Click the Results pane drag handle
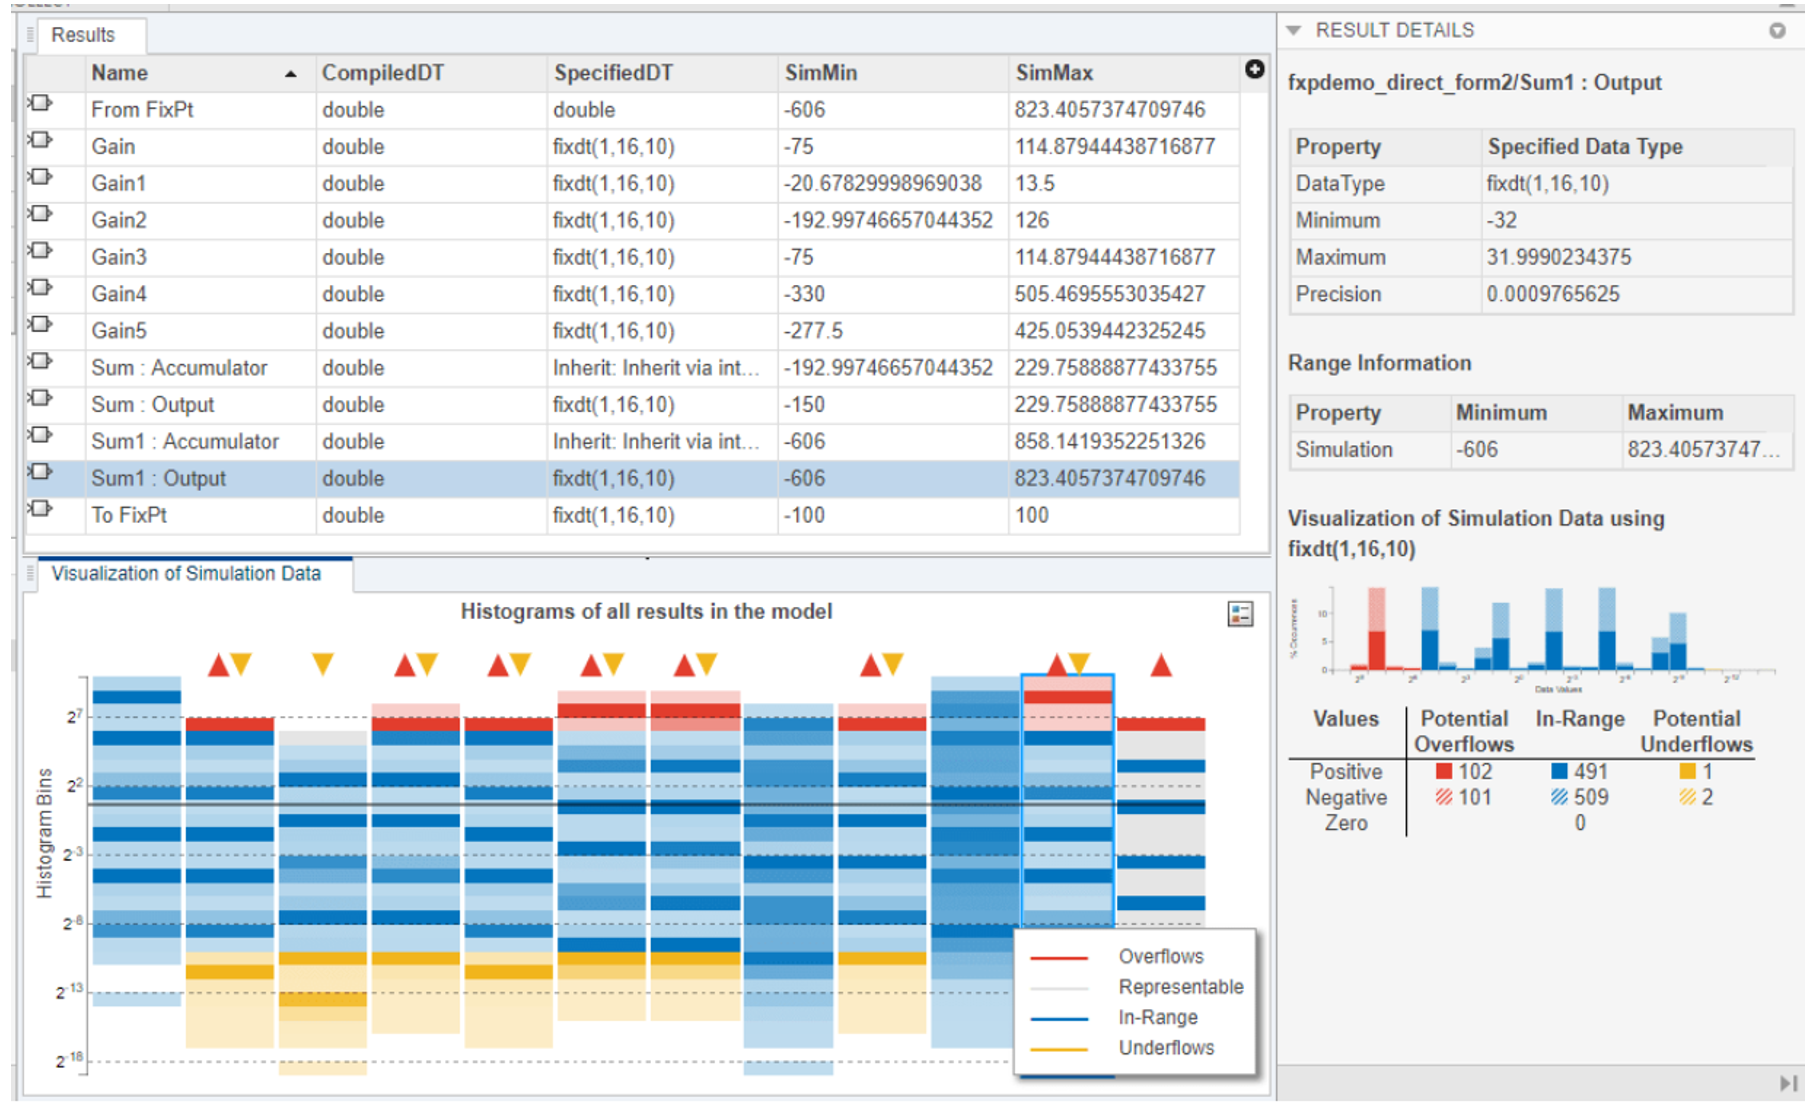The width and height of the screenshot is (1805, 1102). 30,35
